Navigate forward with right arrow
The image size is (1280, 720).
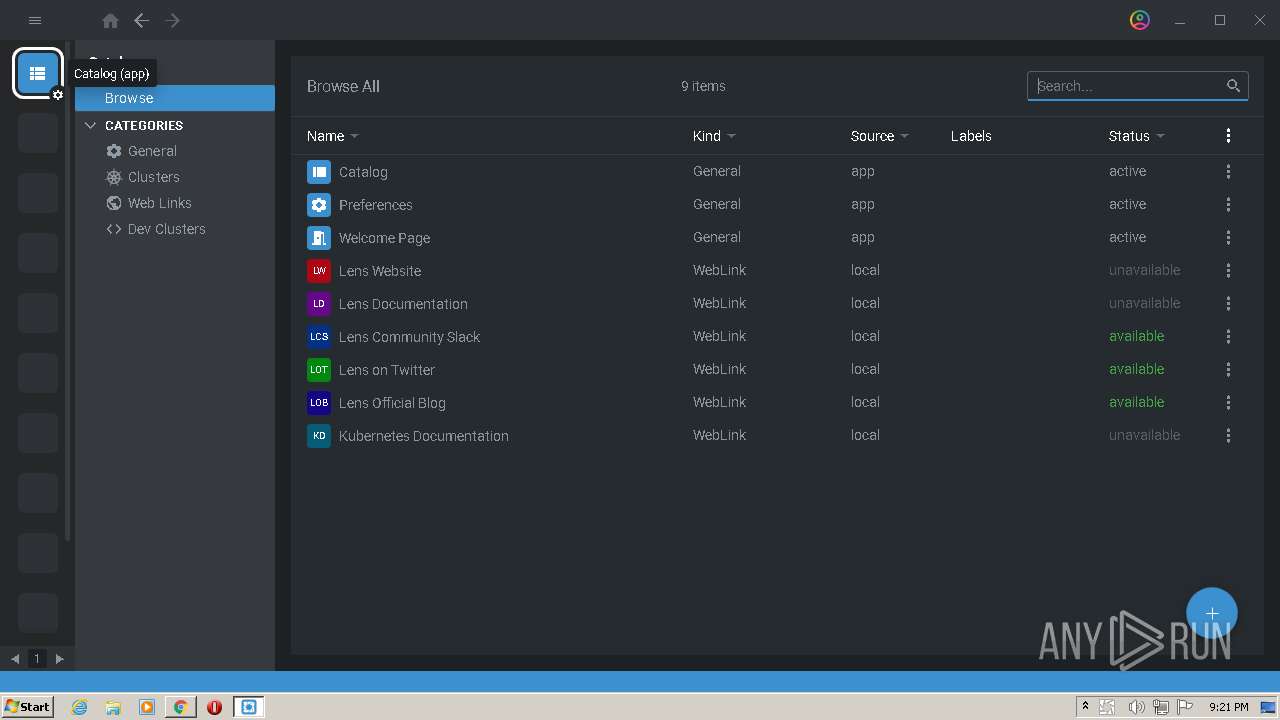173,20
